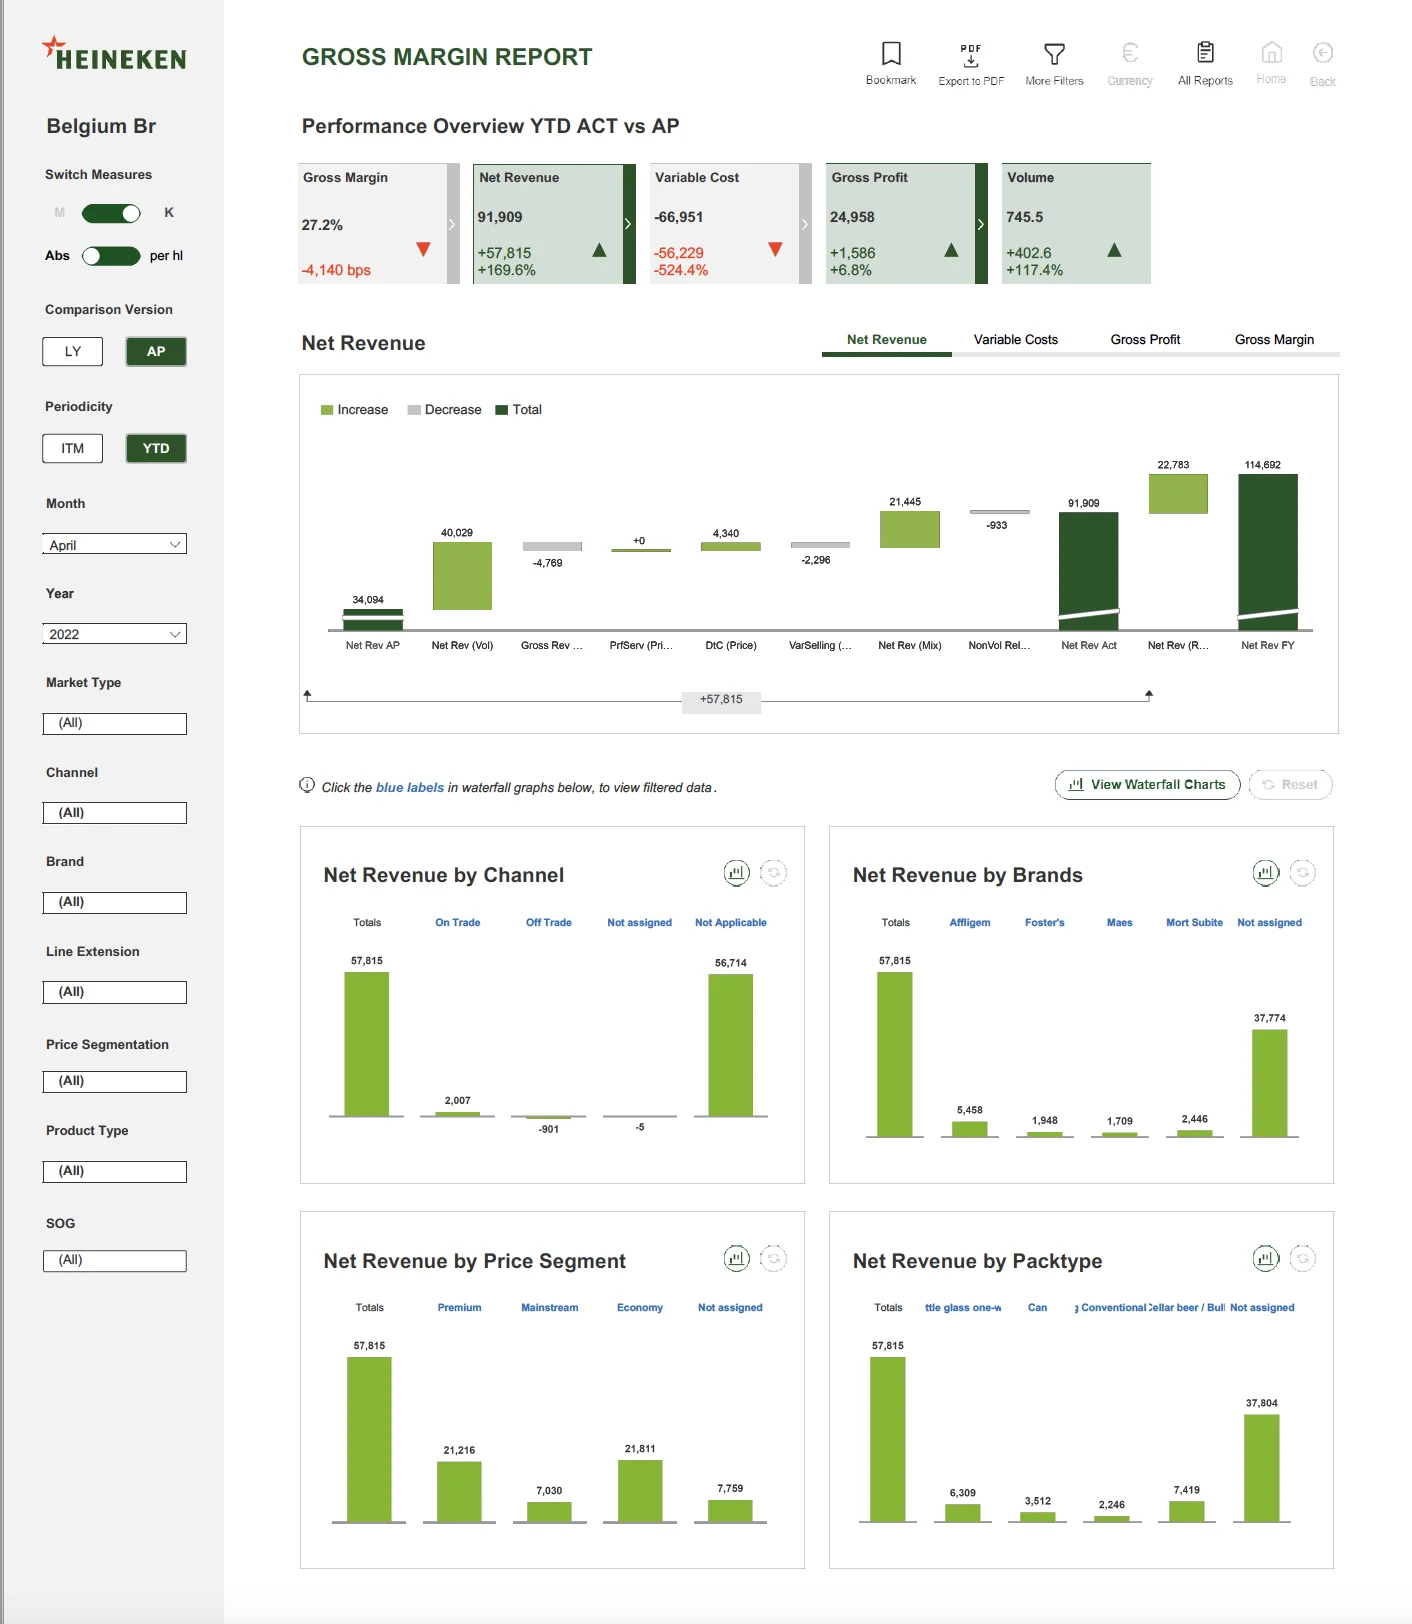This screenshot has height=1624, width=1412.
Task: Click the Bookmark icon
Action: click(x=891, y=53)
